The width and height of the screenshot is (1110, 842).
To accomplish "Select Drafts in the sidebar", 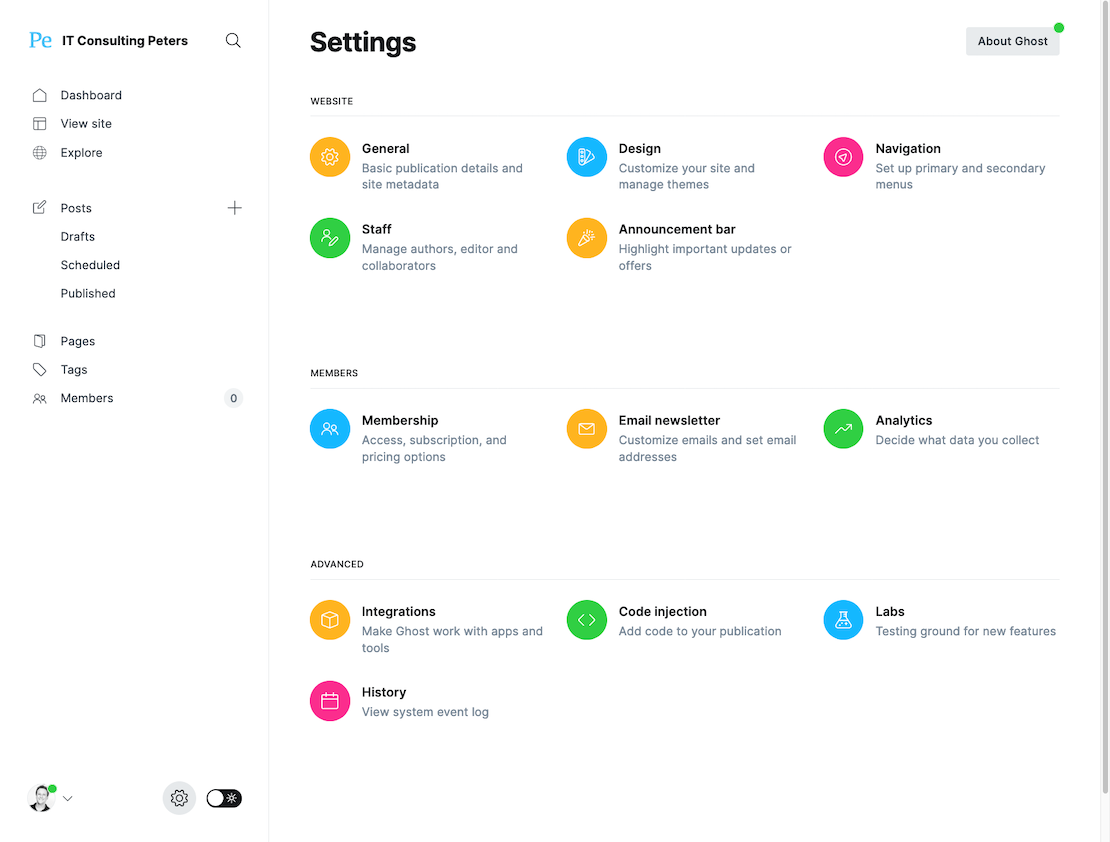I will [x=77, y=236].
